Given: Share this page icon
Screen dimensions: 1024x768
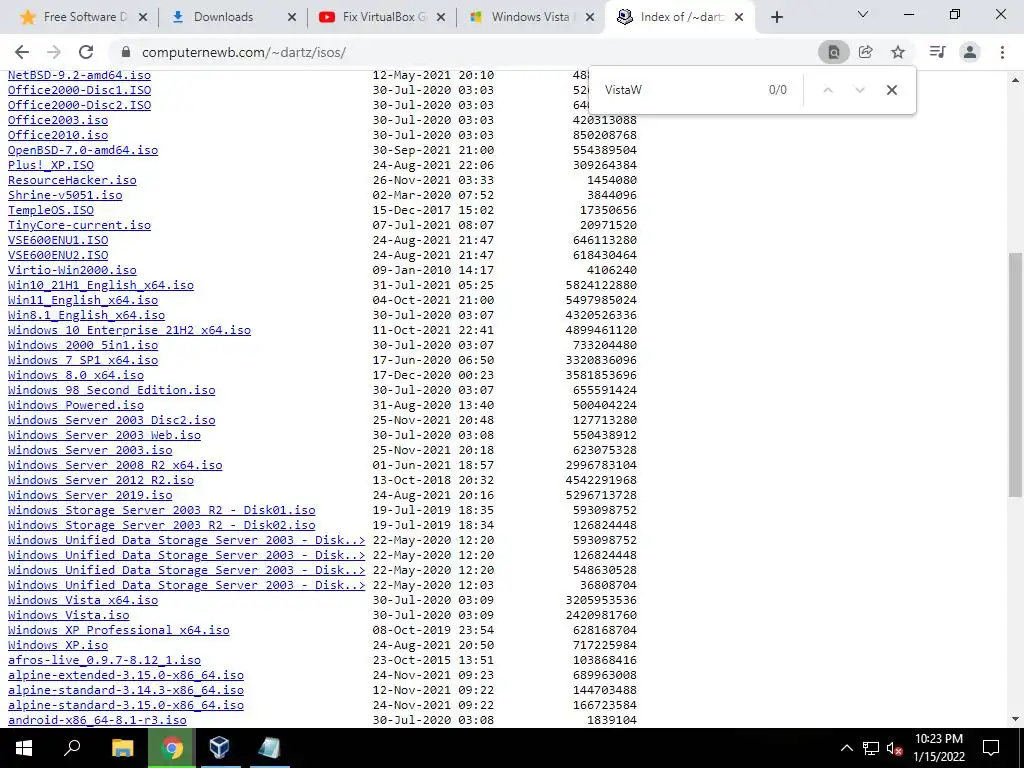Looking at the screenshot, I should tap(866, 52).
